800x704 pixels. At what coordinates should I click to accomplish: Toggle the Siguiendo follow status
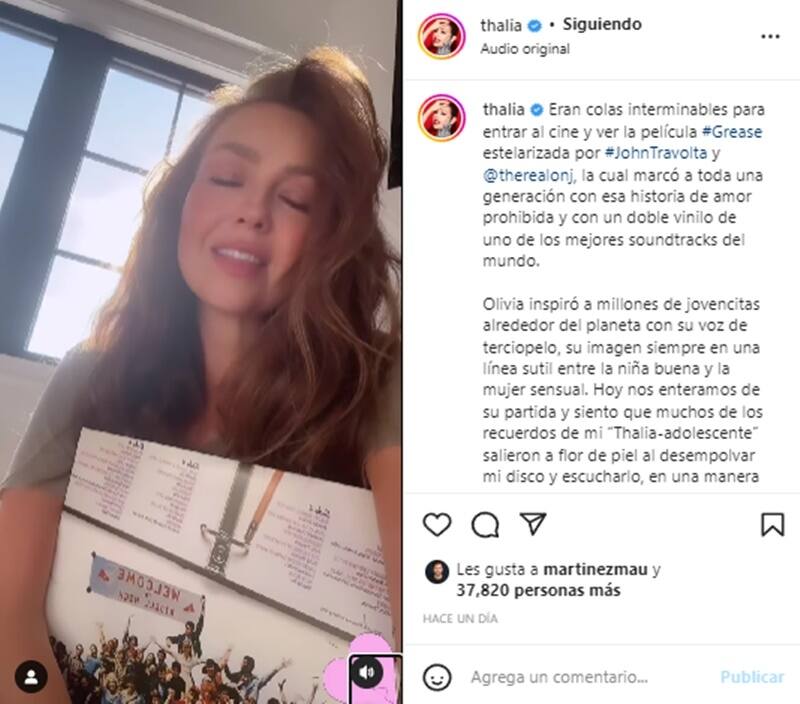[602, 24]
